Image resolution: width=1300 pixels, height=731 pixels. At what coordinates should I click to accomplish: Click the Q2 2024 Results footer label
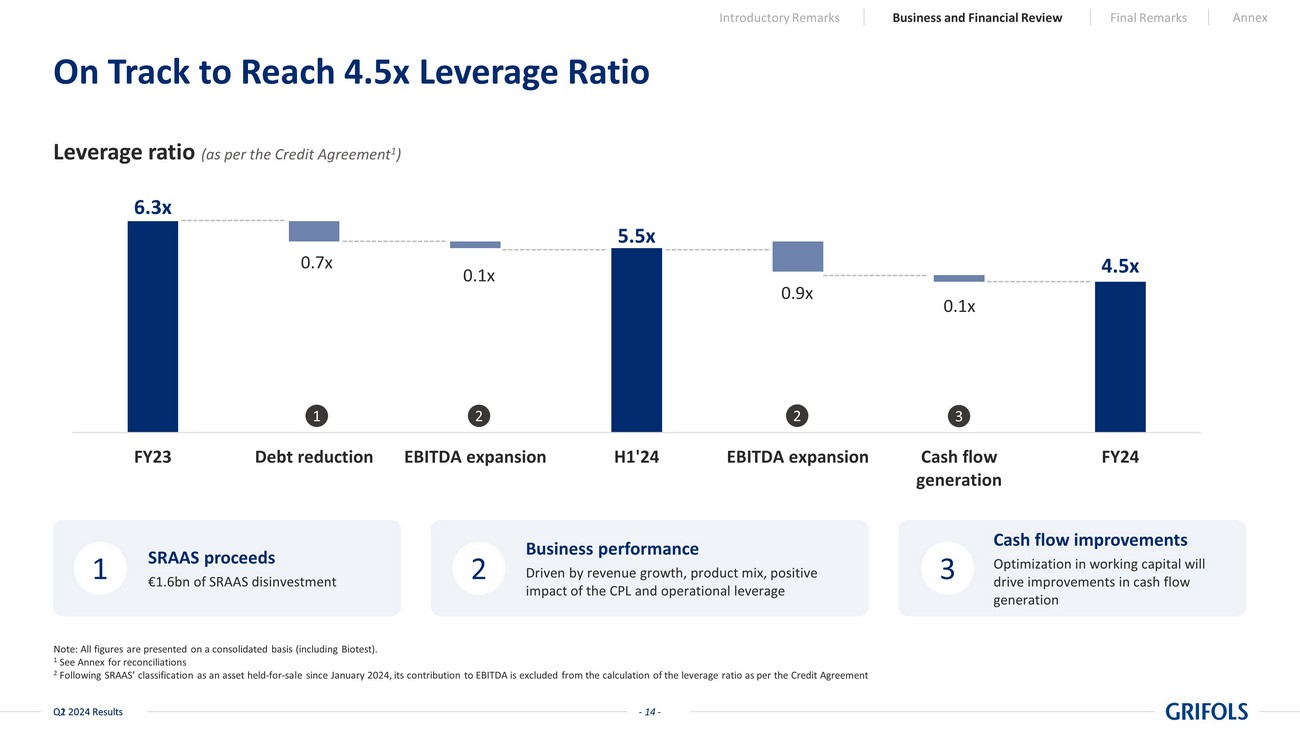(88, 712)
